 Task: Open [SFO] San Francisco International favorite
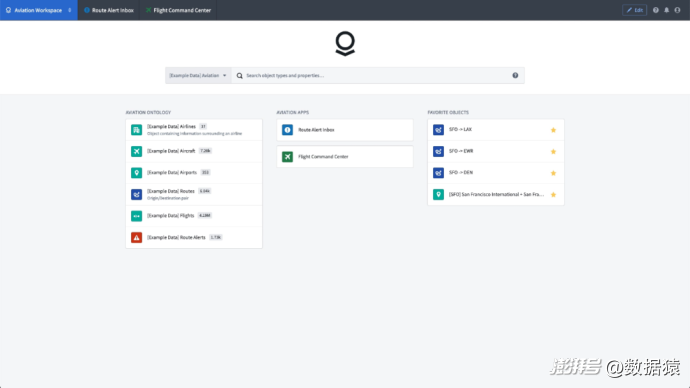496,194
